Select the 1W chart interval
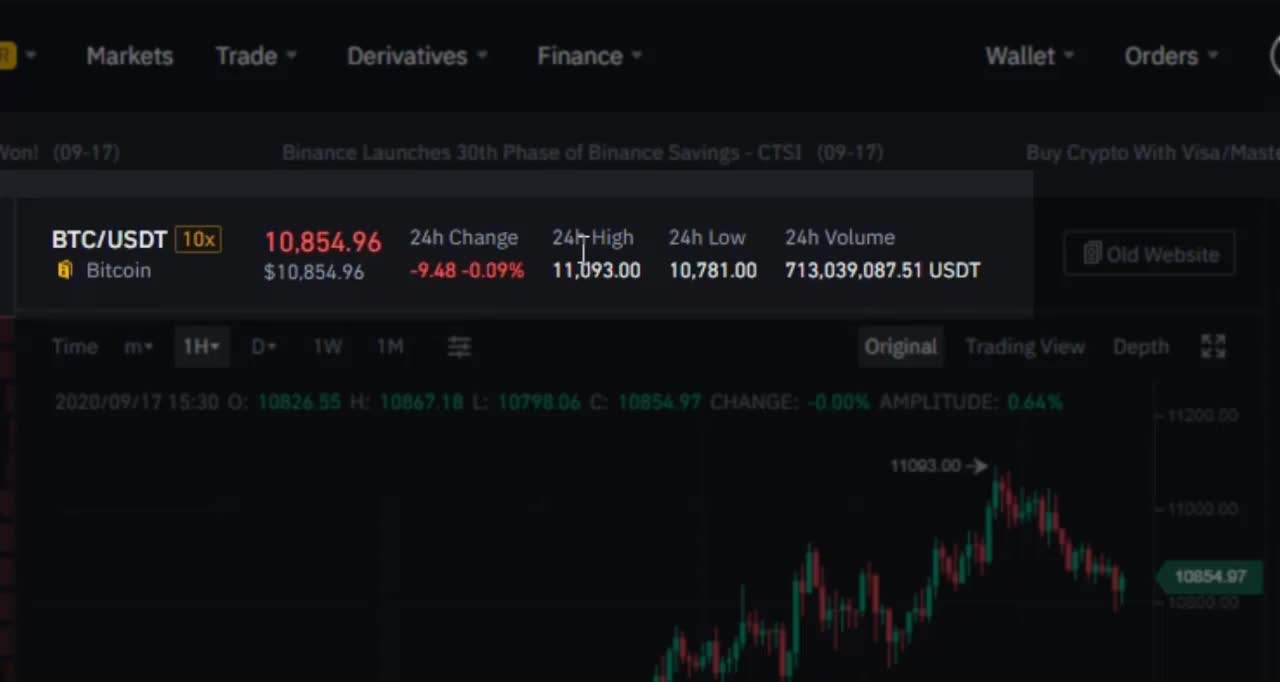This screenshot has height=682, width=1280. pos(327,347)
